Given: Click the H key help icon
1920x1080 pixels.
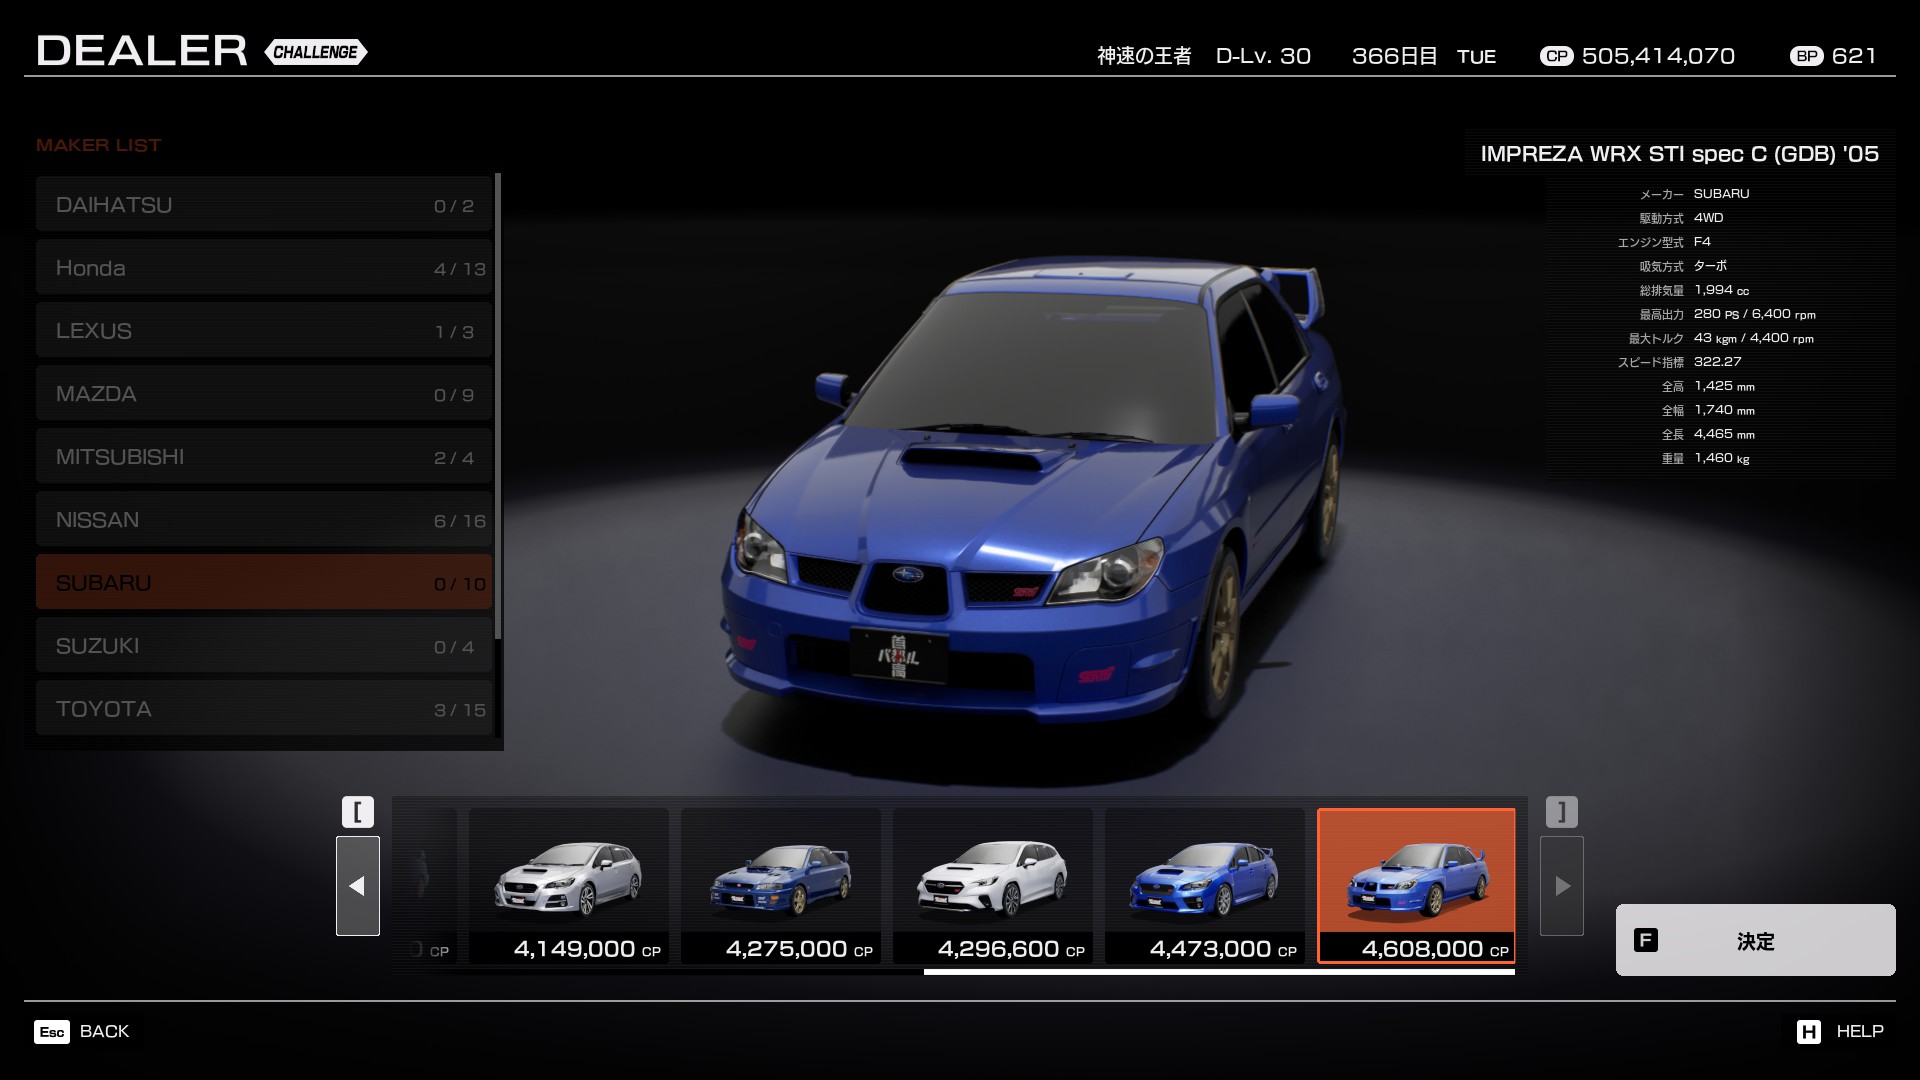Looking at the screenshot, I should [x=1808, y=1032].
